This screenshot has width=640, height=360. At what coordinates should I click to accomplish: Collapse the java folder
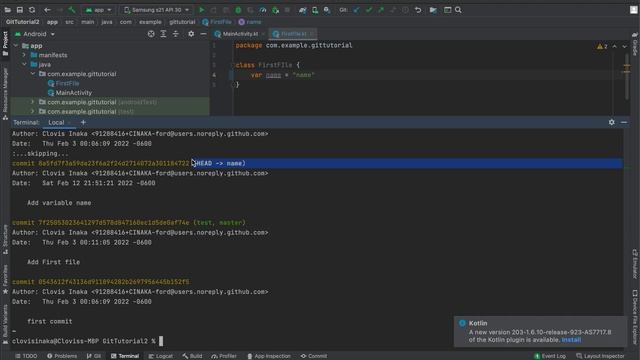[x=24, y=64]
